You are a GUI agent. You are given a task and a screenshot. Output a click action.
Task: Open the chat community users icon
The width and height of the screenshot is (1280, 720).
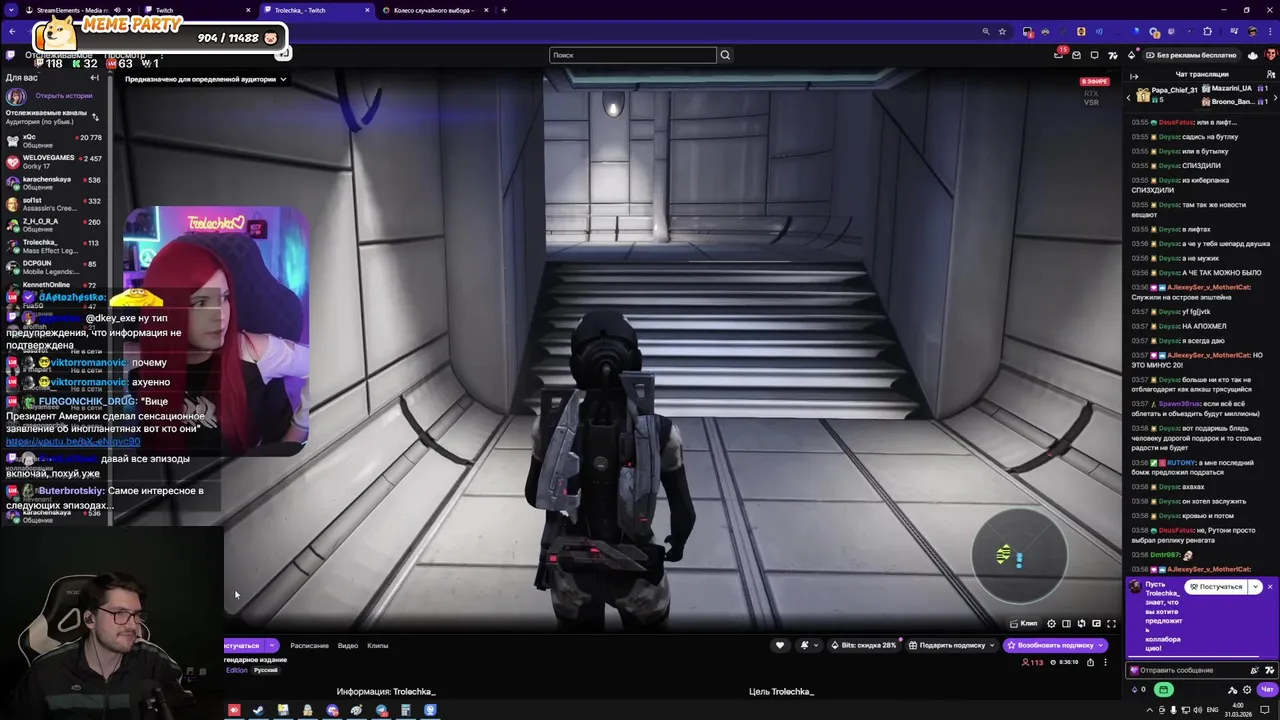(1270, 75)
